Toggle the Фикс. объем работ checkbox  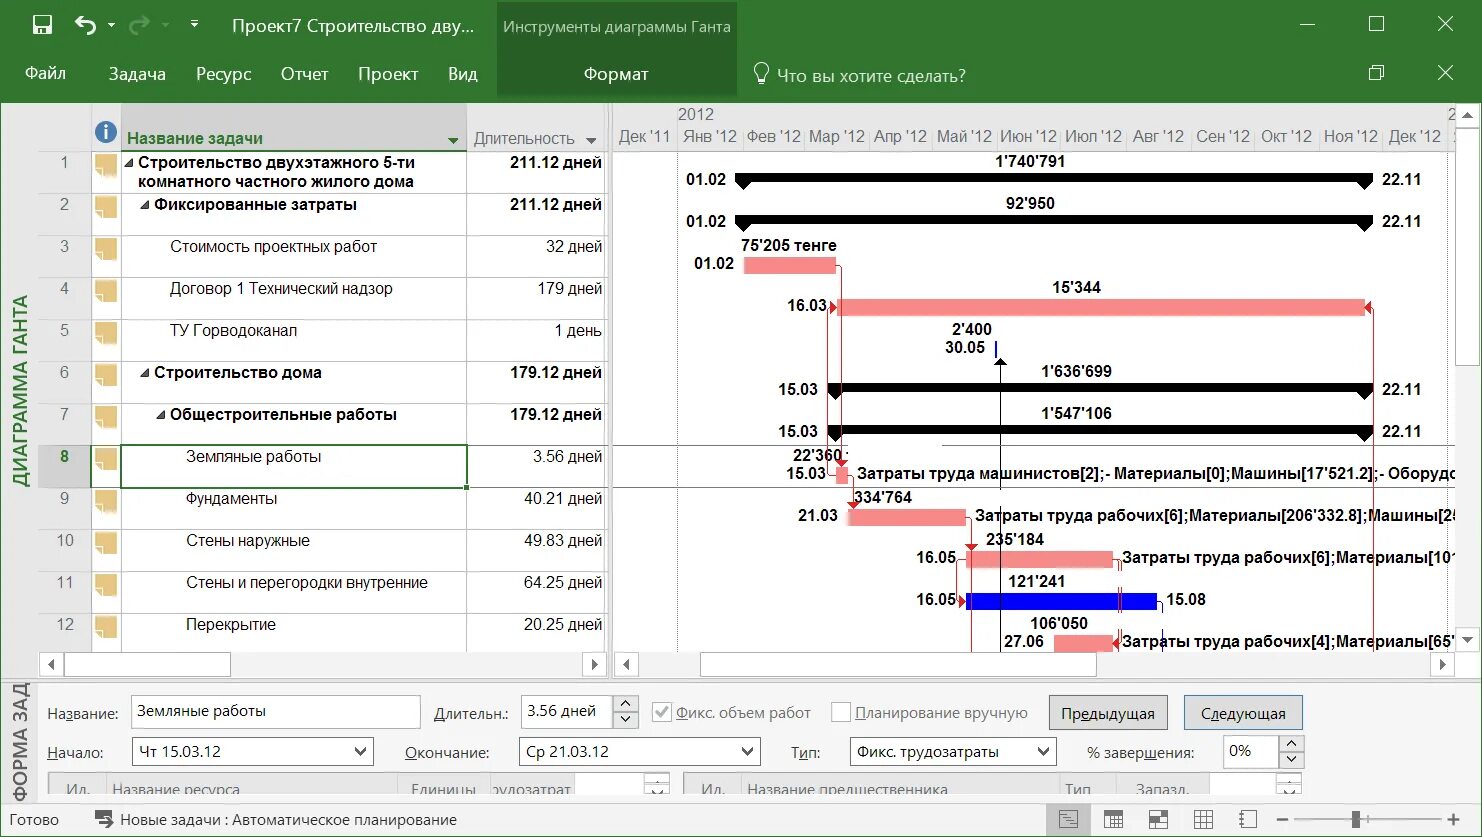(x=661, y=712)
